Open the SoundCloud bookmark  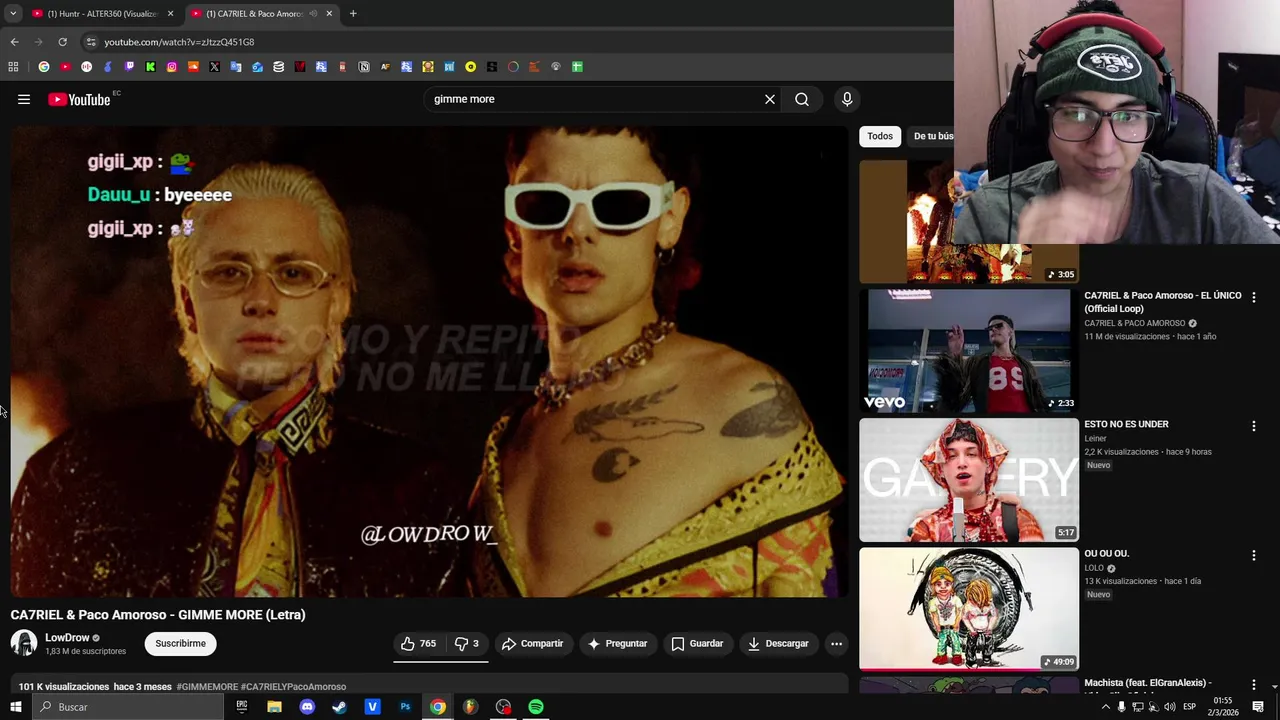click(x=193, y=67)
